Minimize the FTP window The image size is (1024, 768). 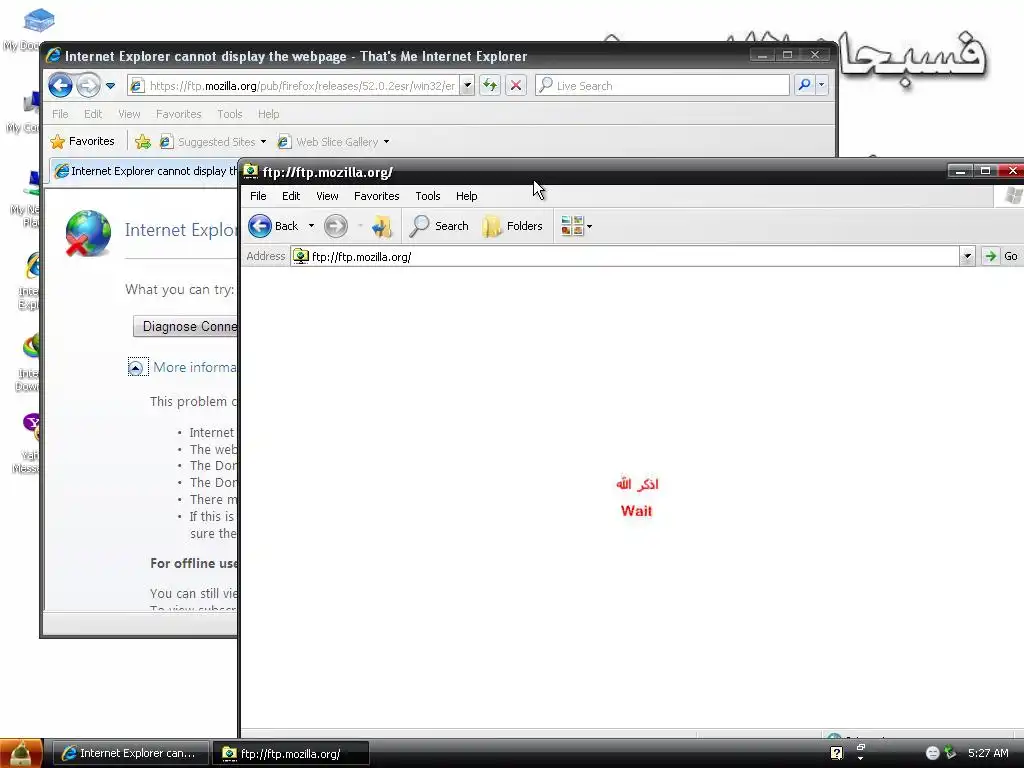pos(960,171)
